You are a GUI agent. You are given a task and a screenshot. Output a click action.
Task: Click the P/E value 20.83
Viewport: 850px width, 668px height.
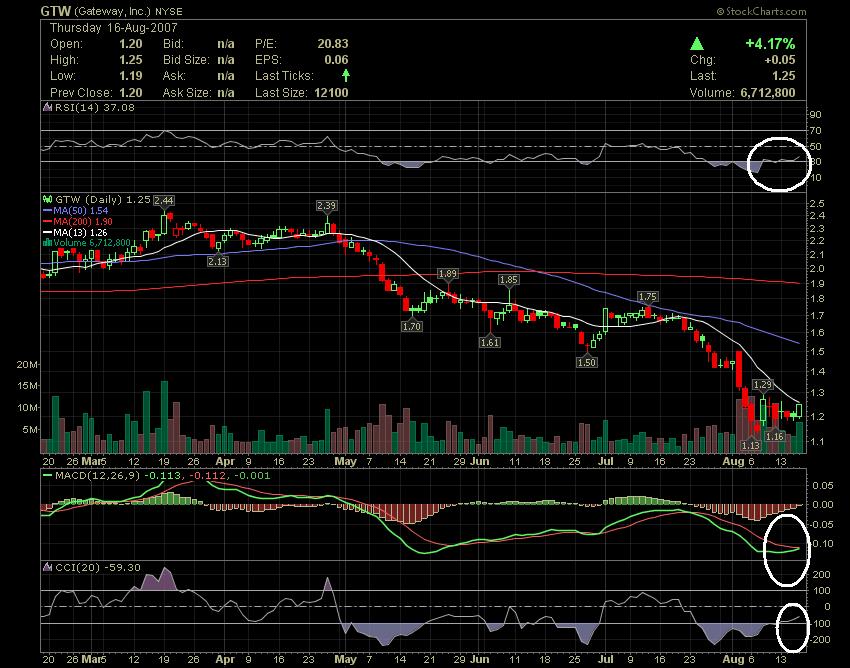click(x=333, y=44)
